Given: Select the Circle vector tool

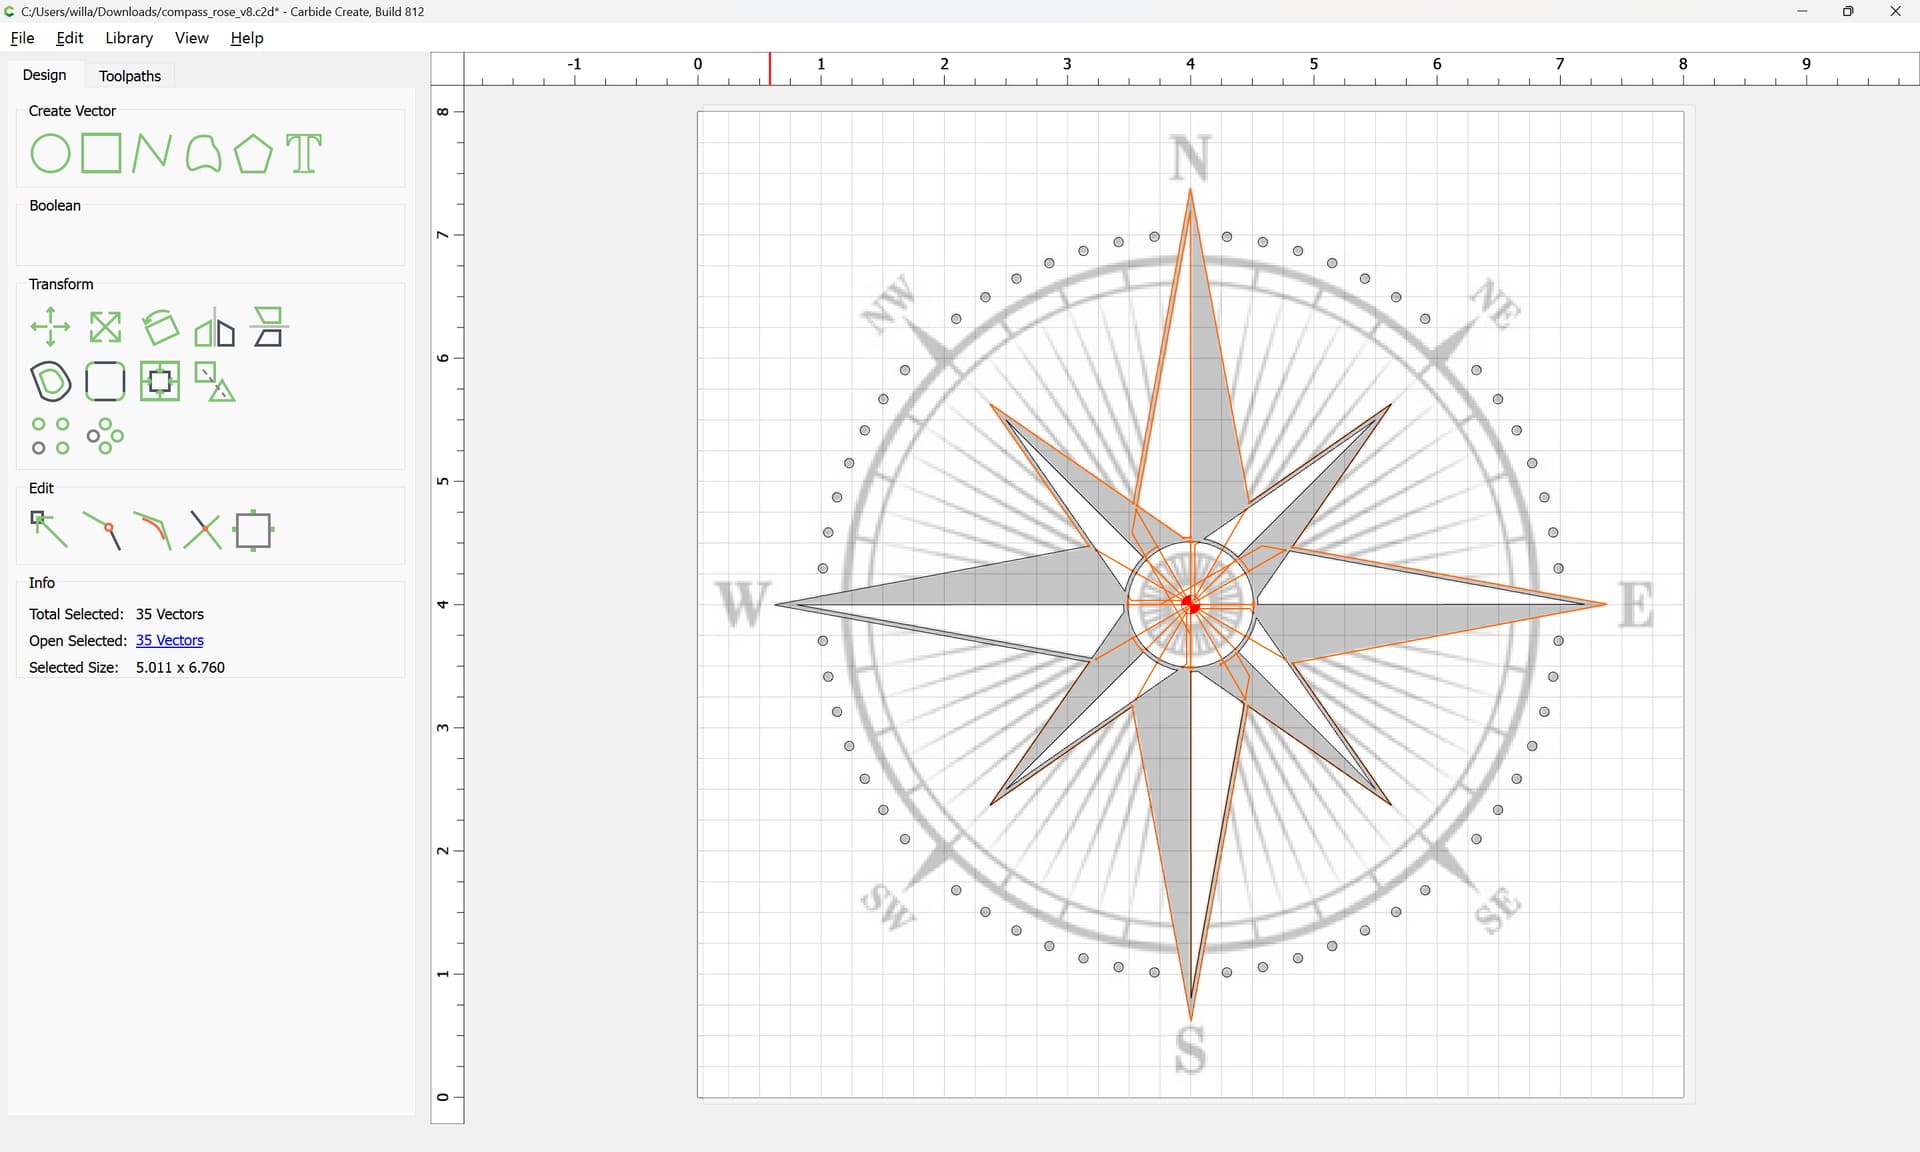Looking at the screenshot, I should (x=50, y=154).
